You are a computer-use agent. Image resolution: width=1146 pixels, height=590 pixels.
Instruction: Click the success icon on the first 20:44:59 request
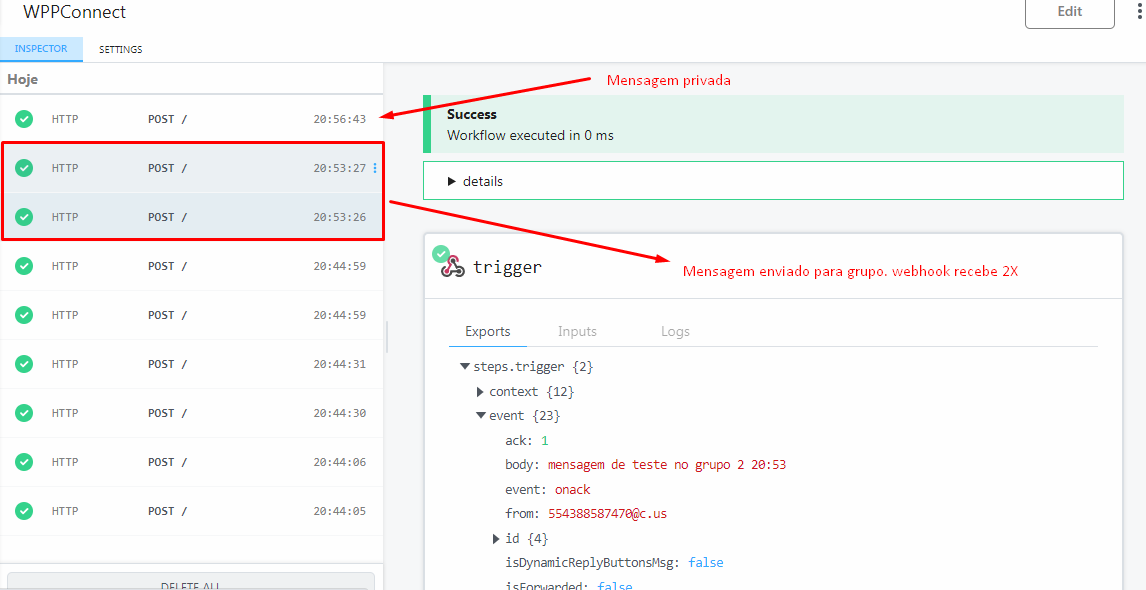click(23, 266)
